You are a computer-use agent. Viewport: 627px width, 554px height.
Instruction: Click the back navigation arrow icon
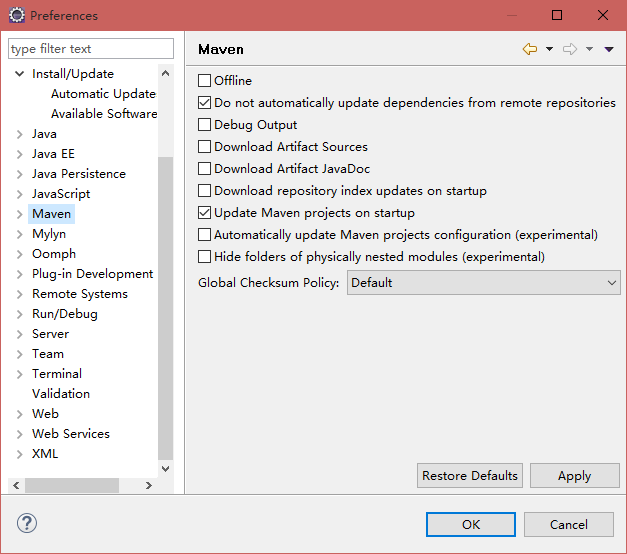pos(530,49)
